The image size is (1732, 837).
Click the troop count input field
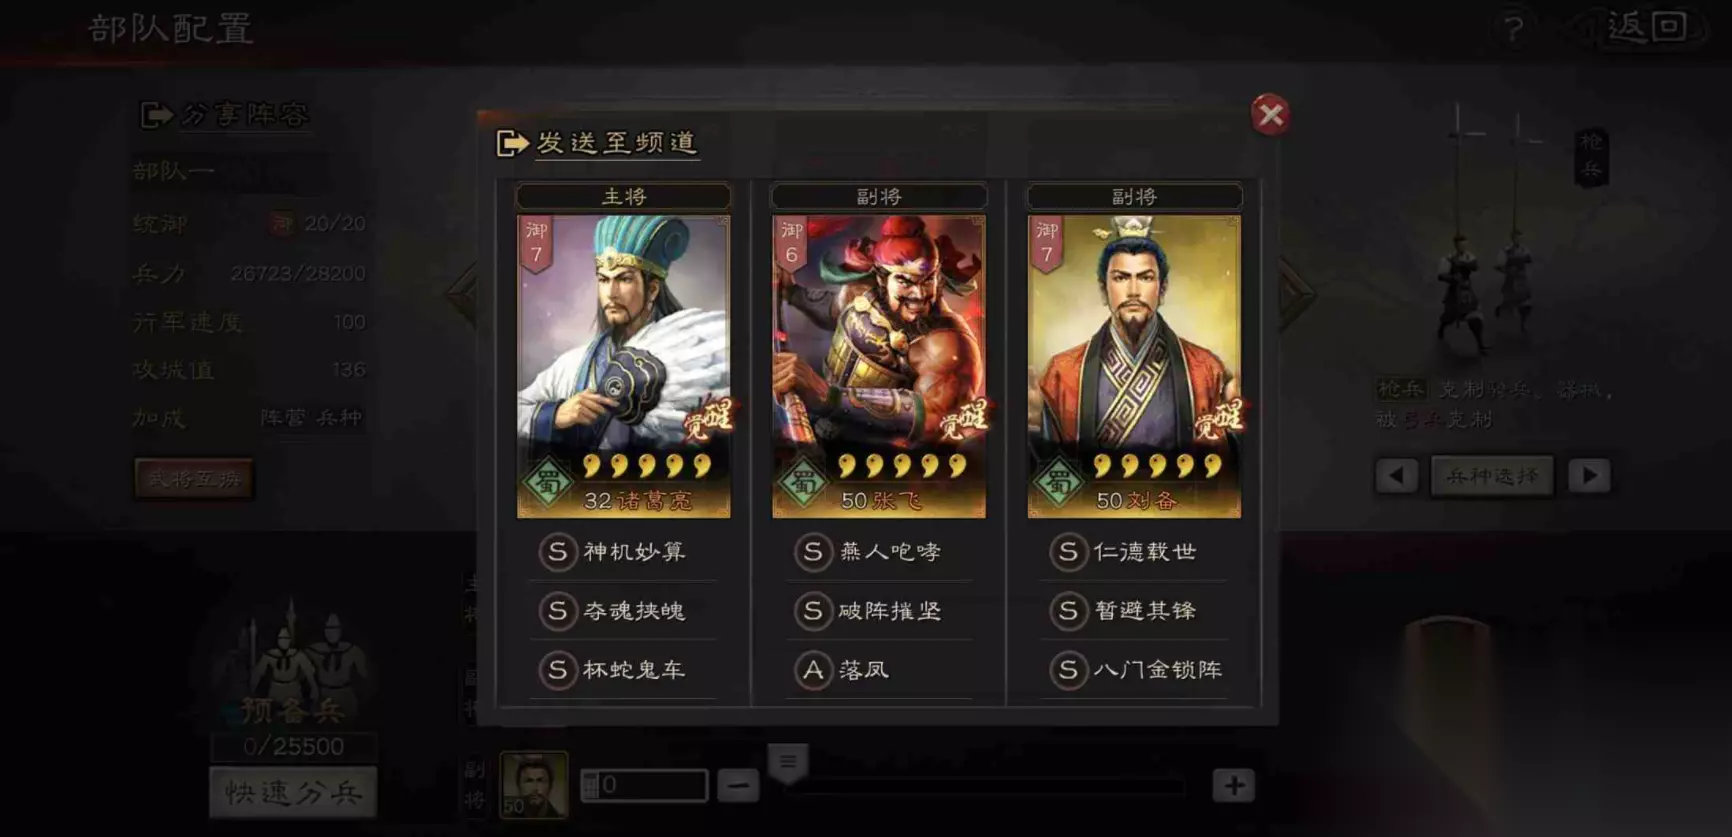point(644,786)
